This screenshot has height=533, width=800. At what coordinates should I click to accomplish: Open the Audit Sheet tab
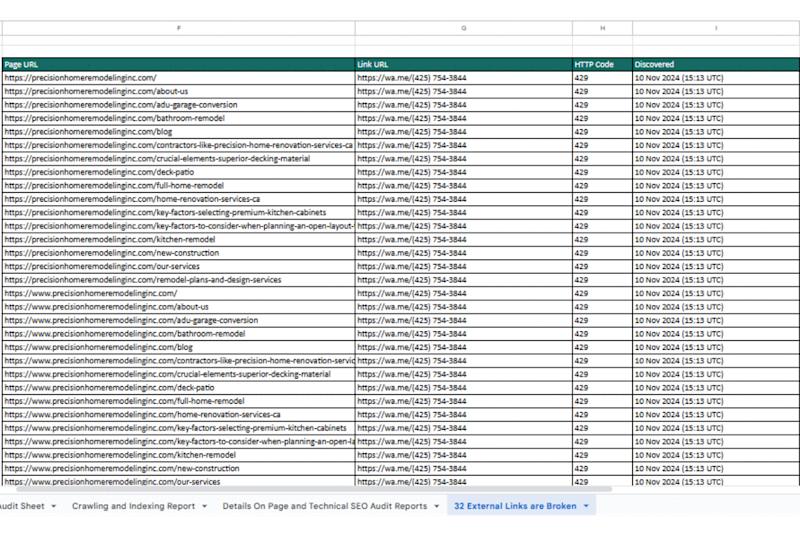21,506
